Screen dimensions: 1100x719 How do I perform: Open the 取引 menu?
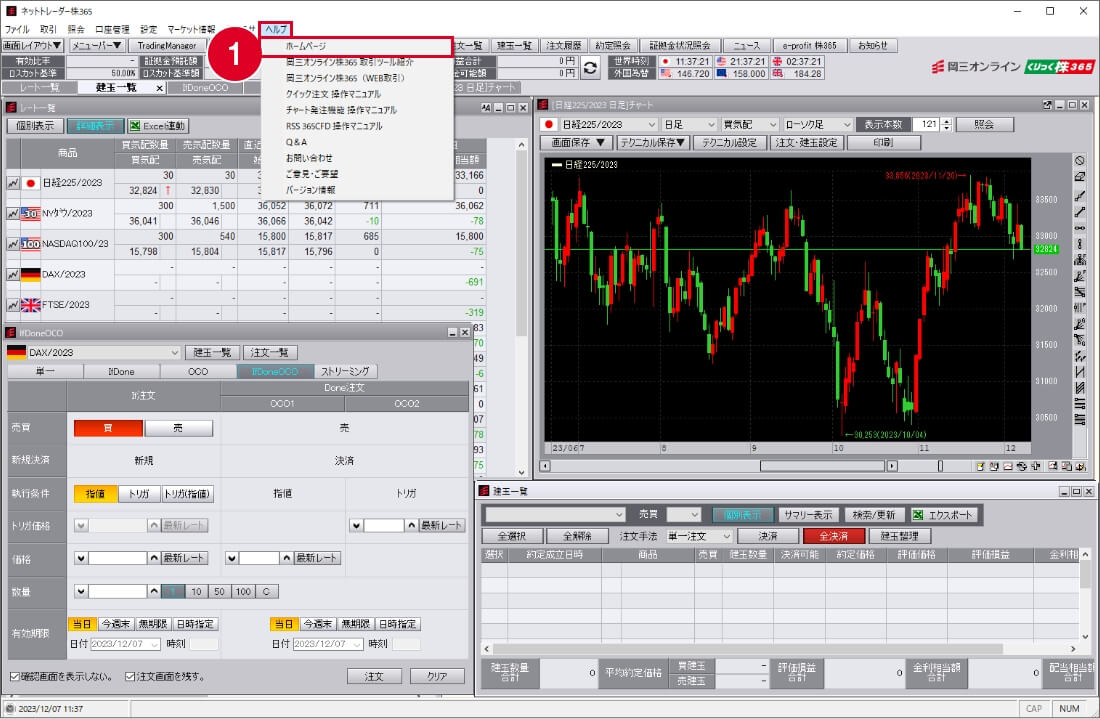point(48,29)
